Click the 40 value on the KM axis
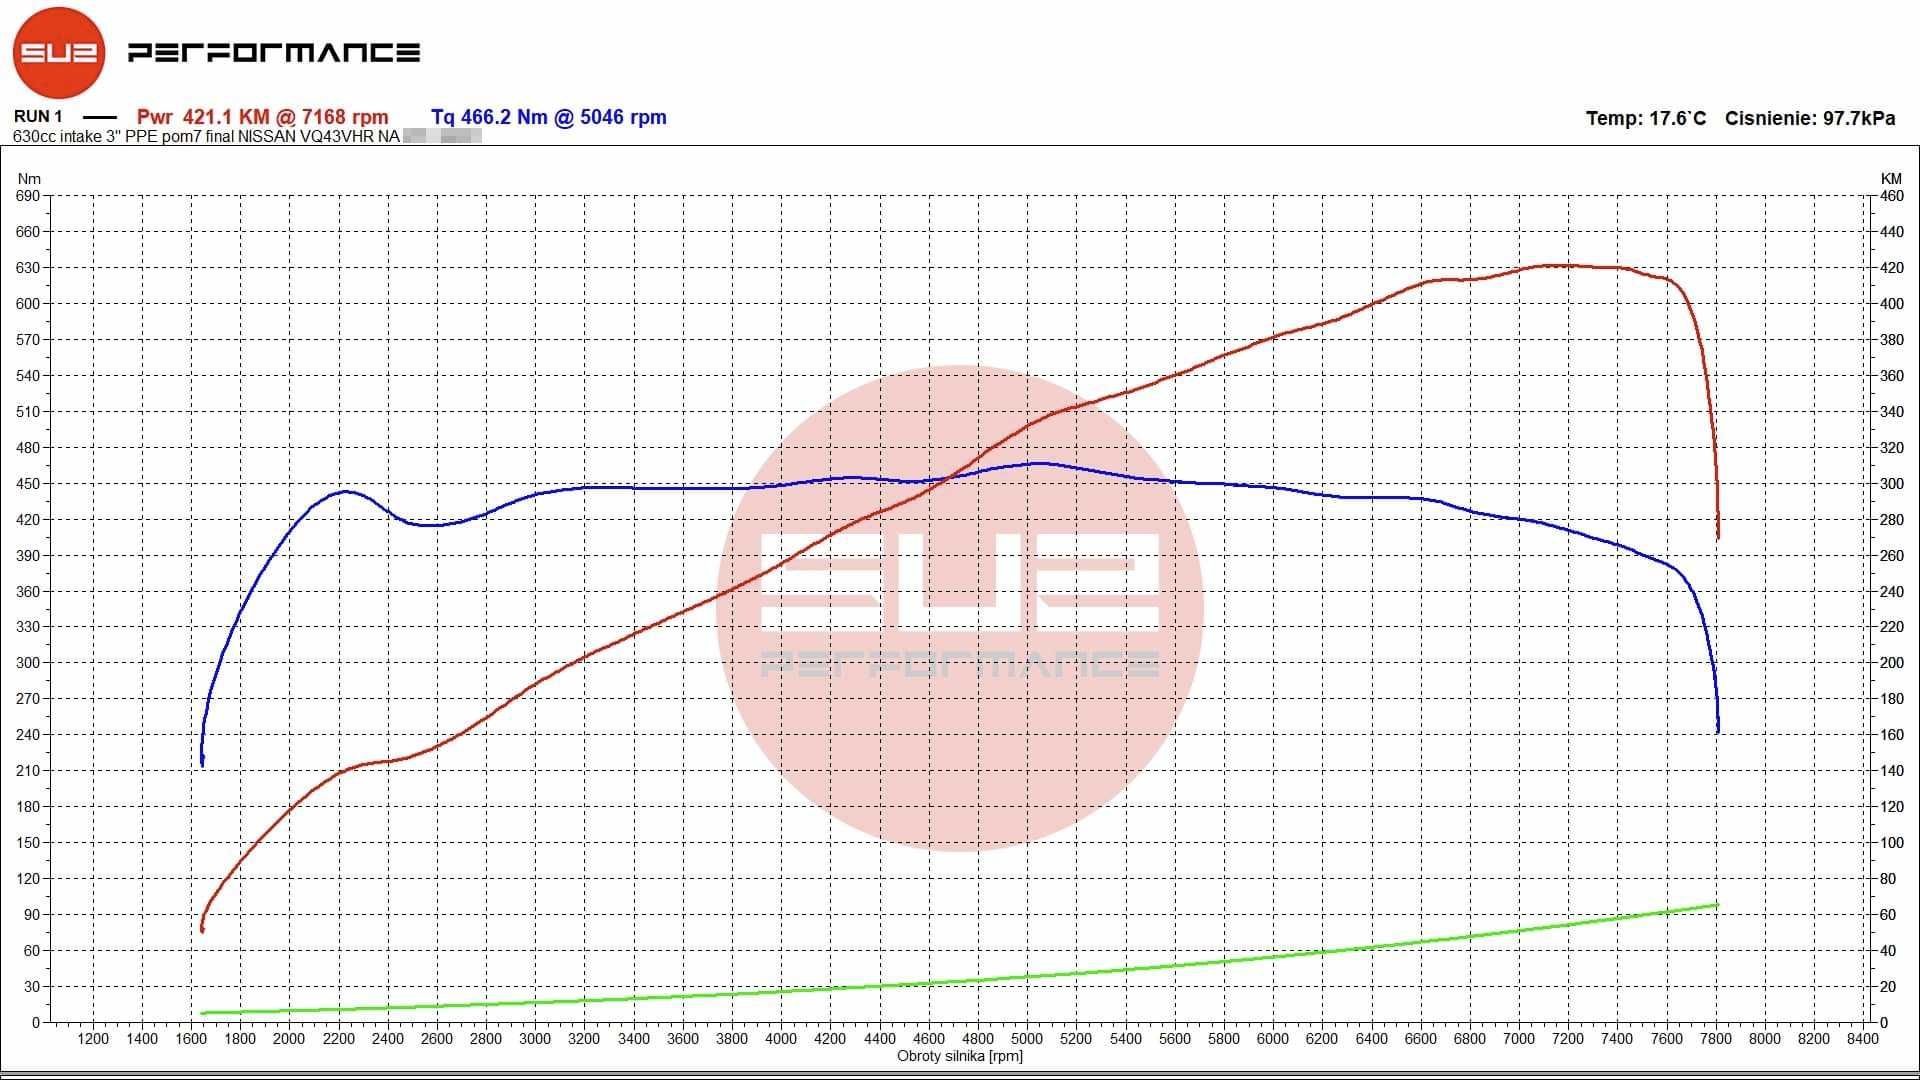The height and width of the screenshot is (1080, 1920). (x=1888, y=951)
